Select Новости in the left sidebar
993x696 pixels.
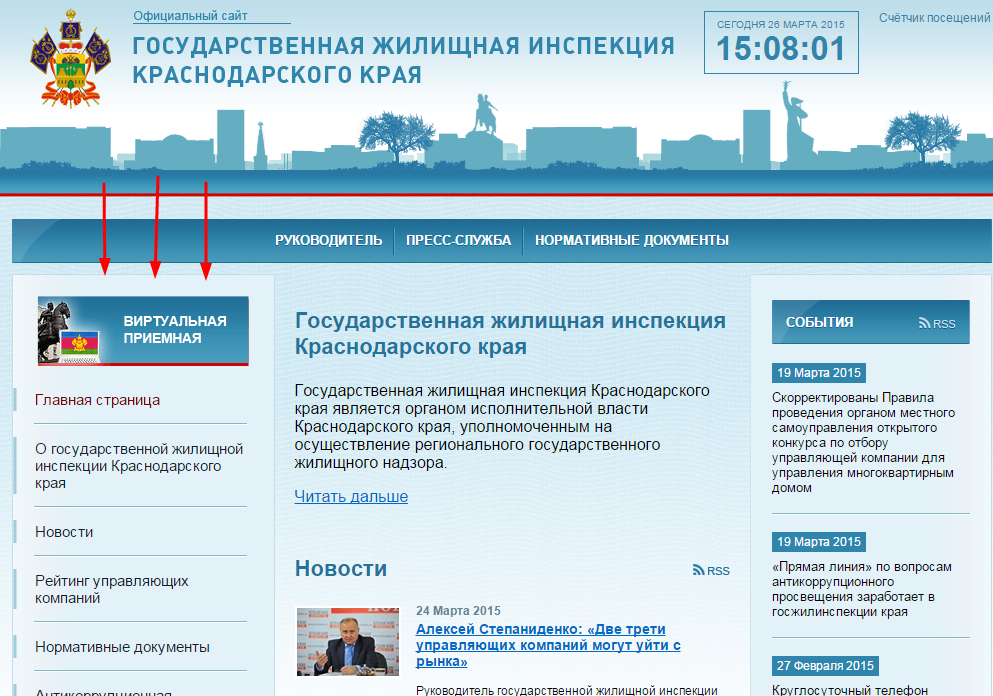[x=64, y=532]
